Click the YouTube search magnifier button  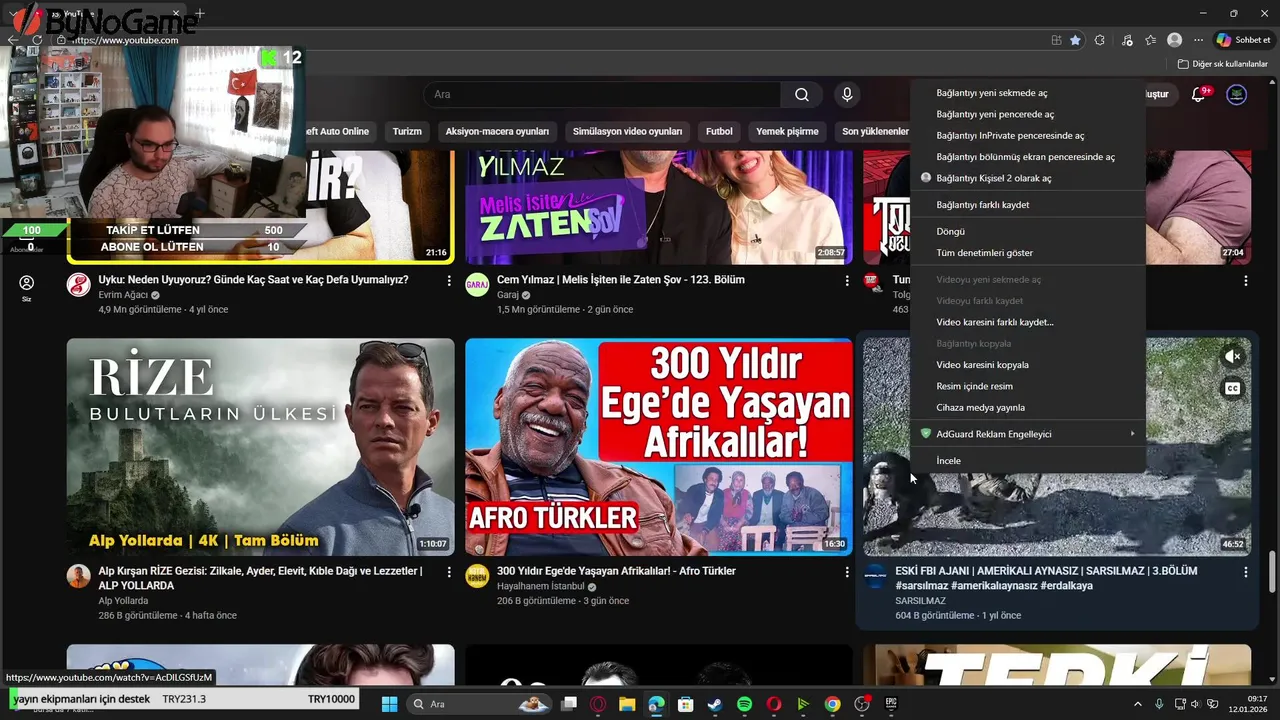pyautogui.click(x=802, y=95)
